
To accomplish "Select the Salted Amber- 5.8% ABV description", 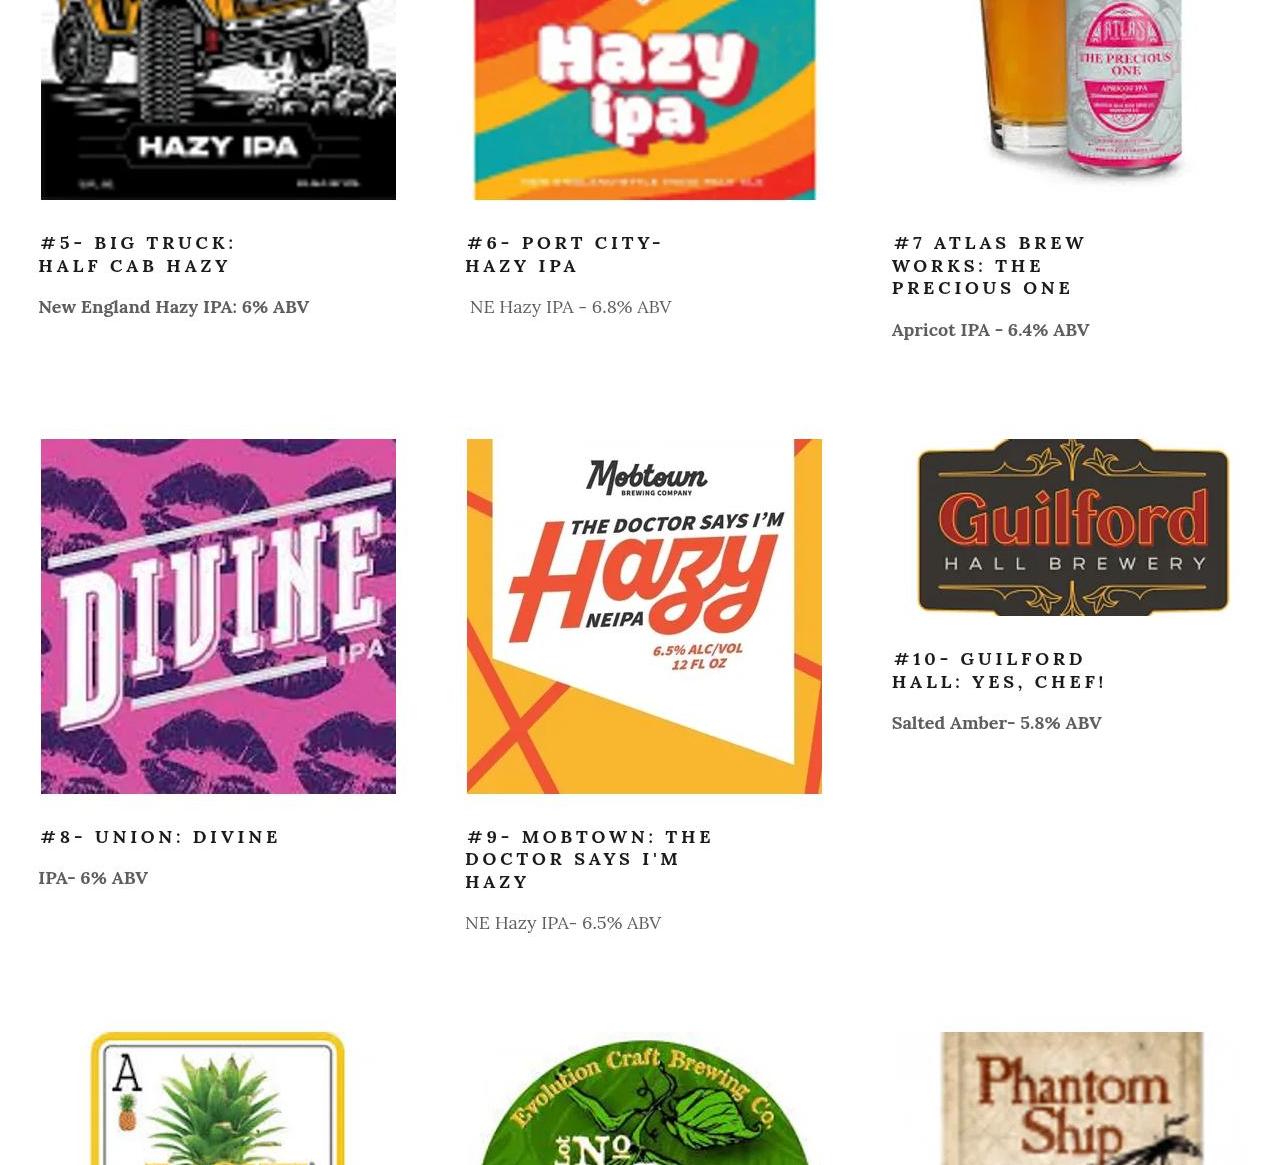I will click(x=996, y=723).
